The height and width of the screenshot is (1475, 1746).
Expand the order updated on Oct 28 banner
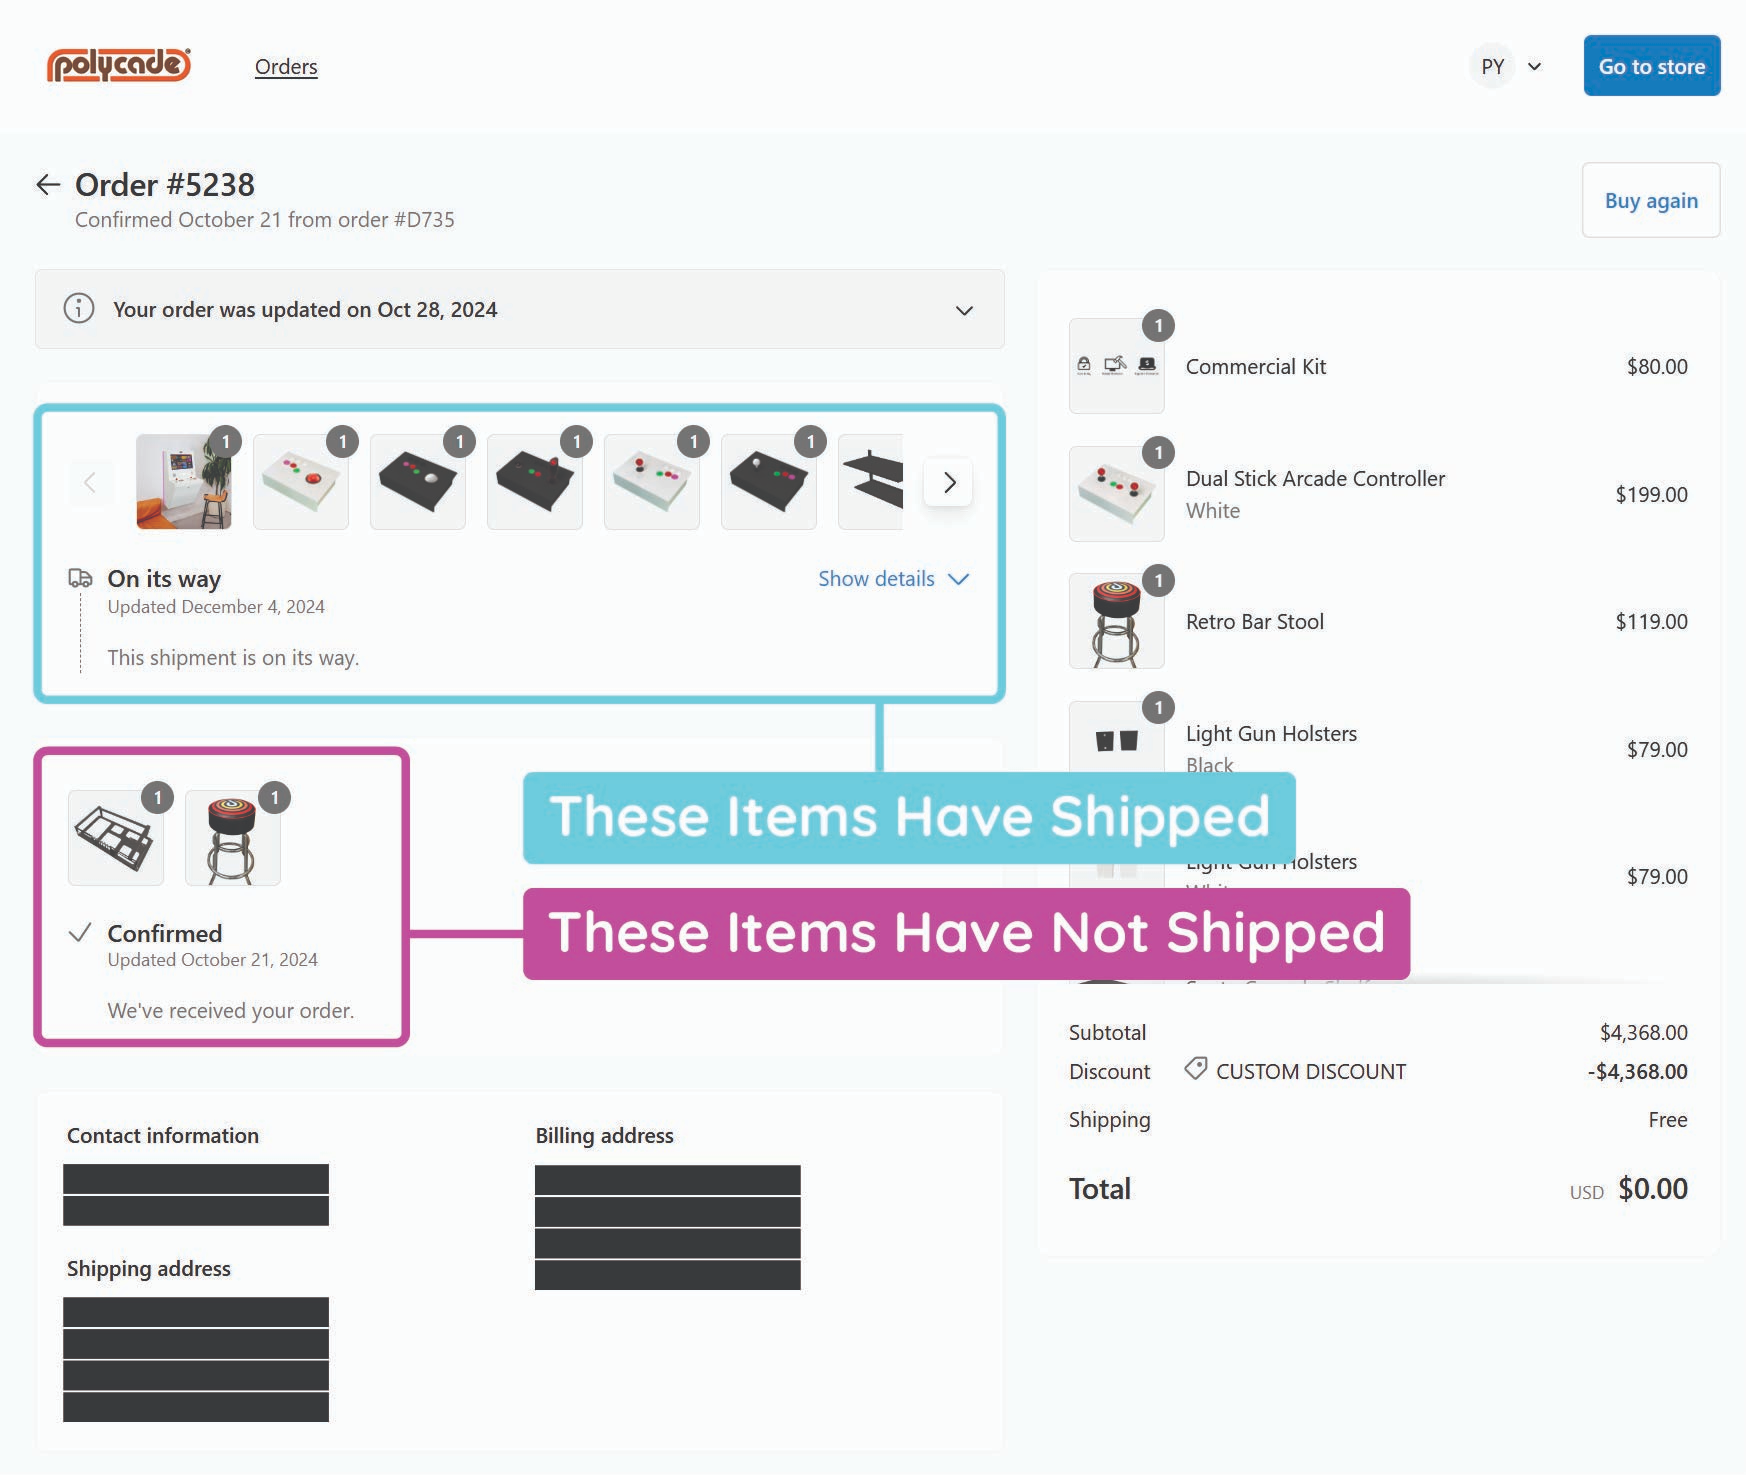pos(963,310)
